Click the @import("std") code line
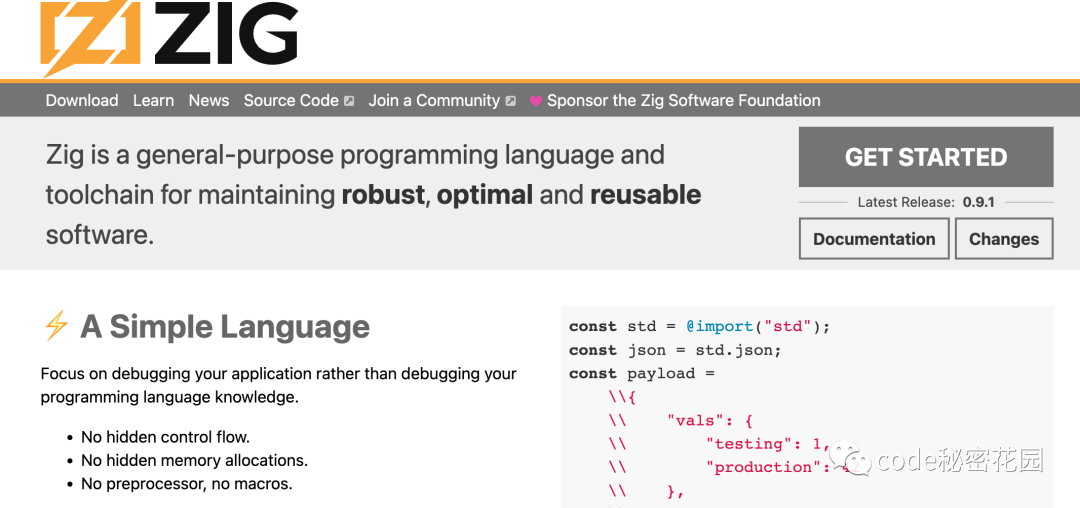The height and width of the screenshot is (508, 1080). 700,326
